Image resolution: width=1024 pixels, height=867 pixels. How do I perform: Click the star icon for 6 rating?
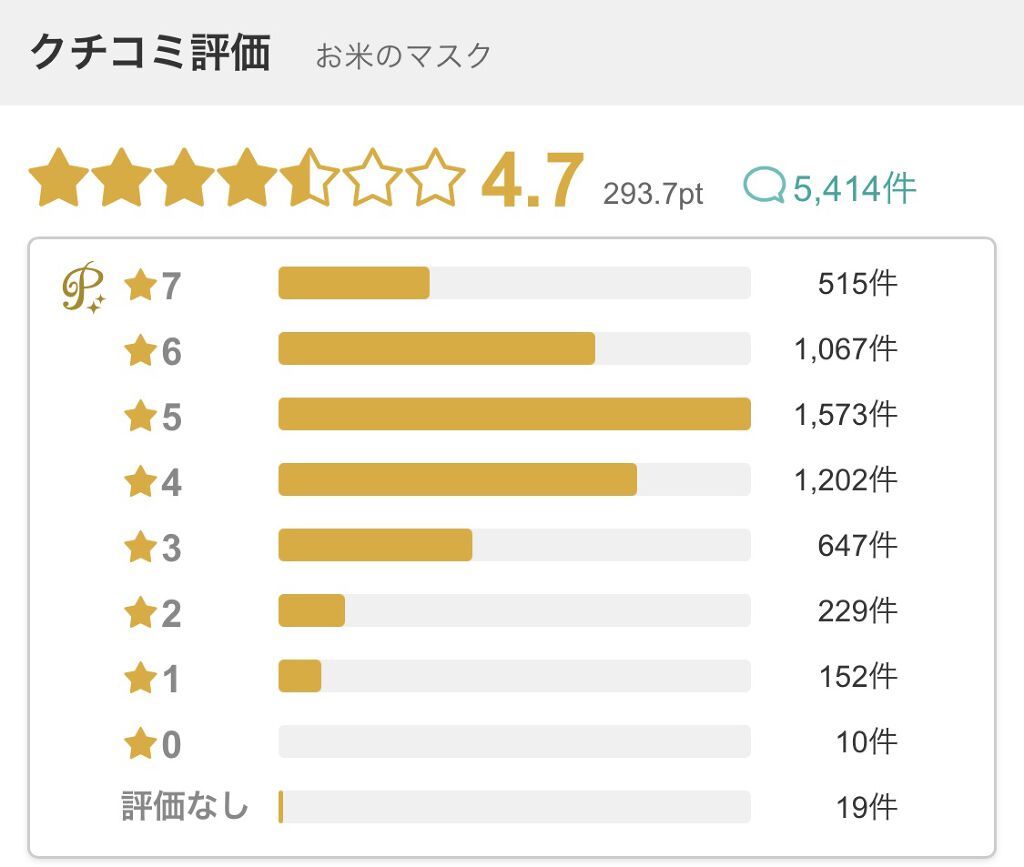point(140,351)
